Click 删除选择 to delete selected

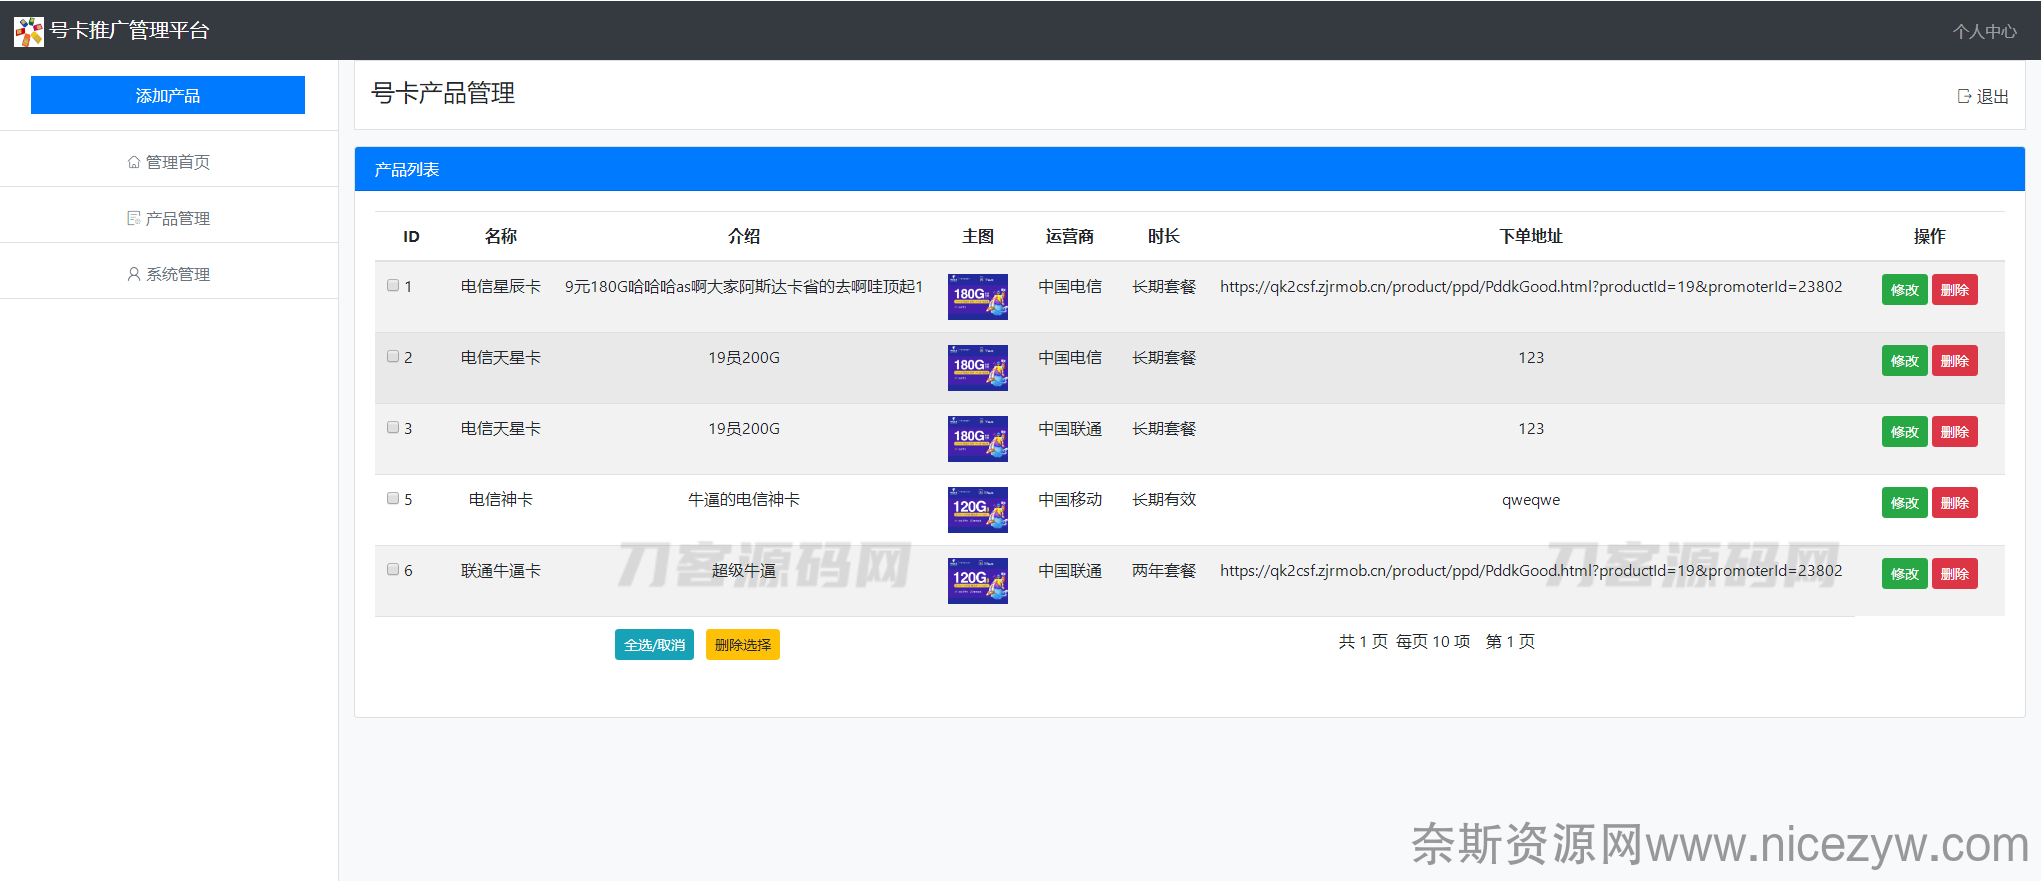pos(742,645)
